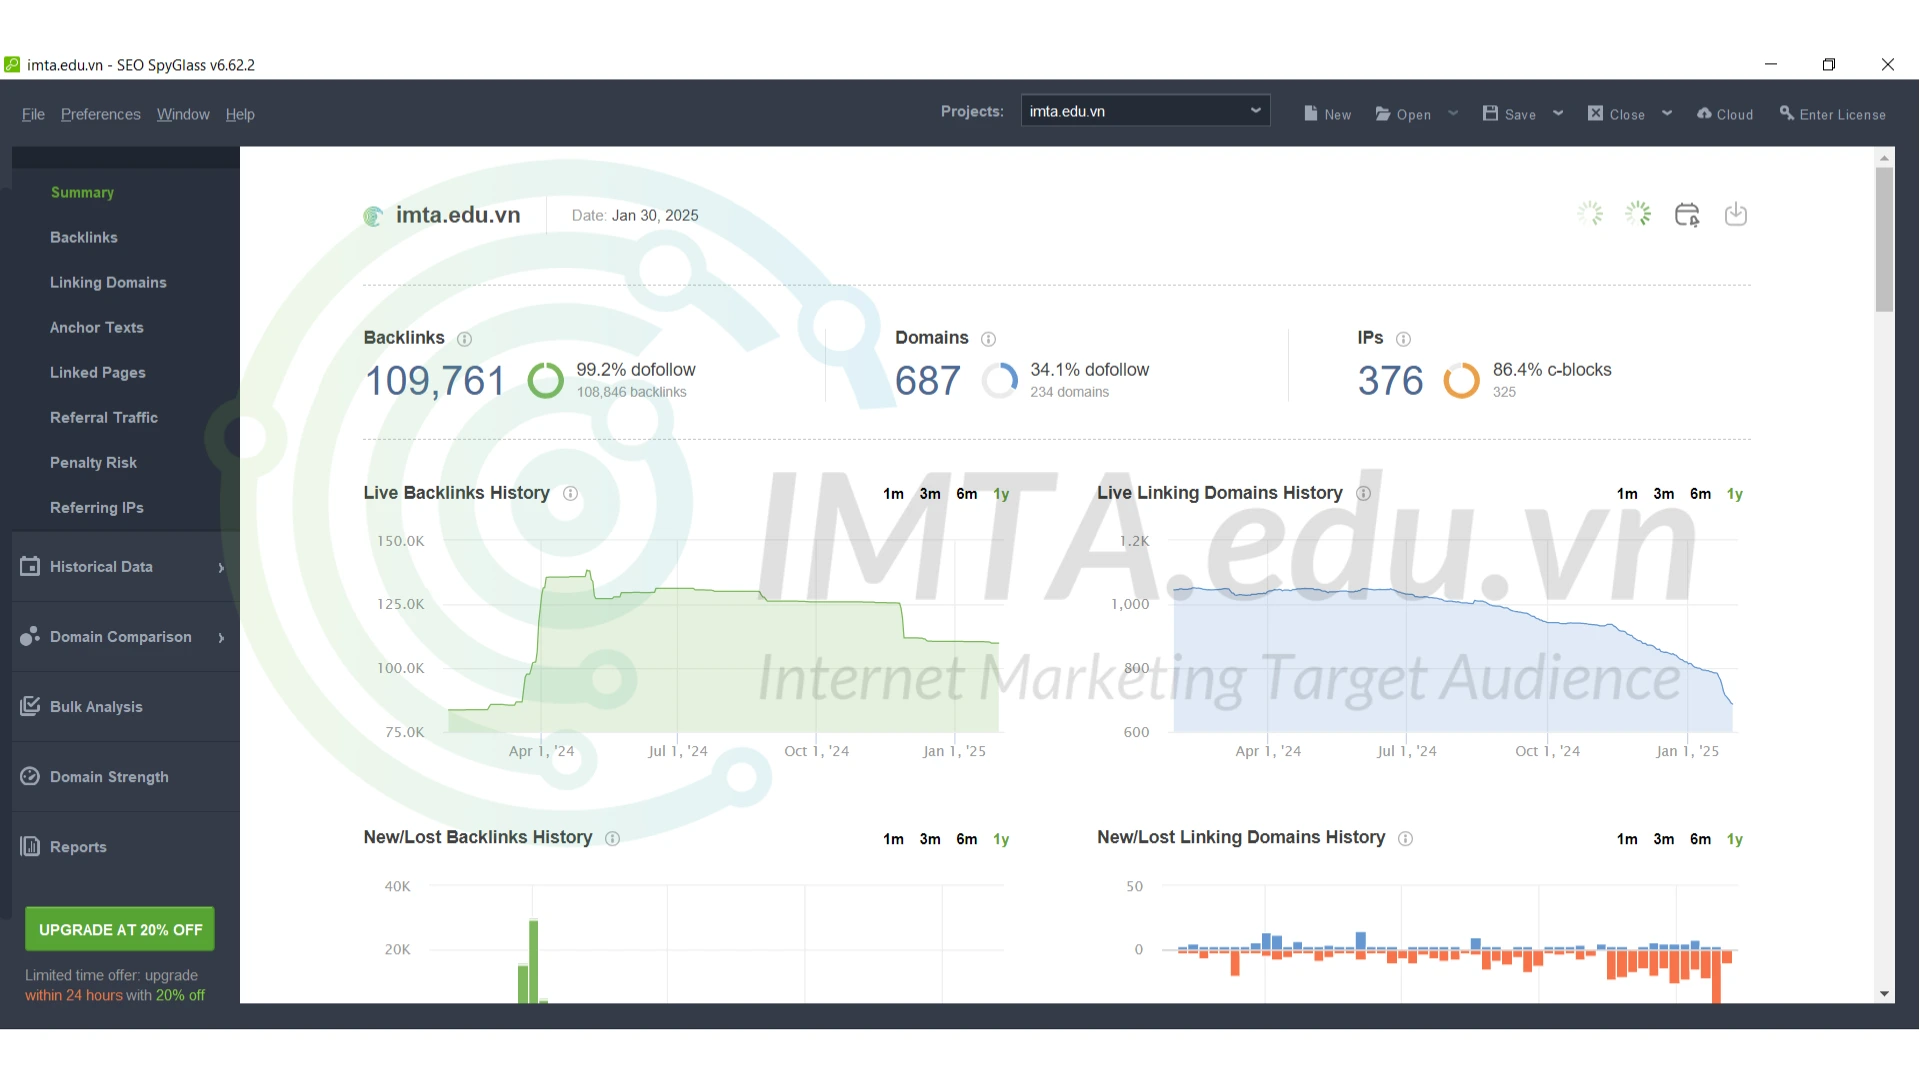Go to Referral Traffic section
The width and height of the screenshot is (1920, 1080).
(x=104, y=417)
